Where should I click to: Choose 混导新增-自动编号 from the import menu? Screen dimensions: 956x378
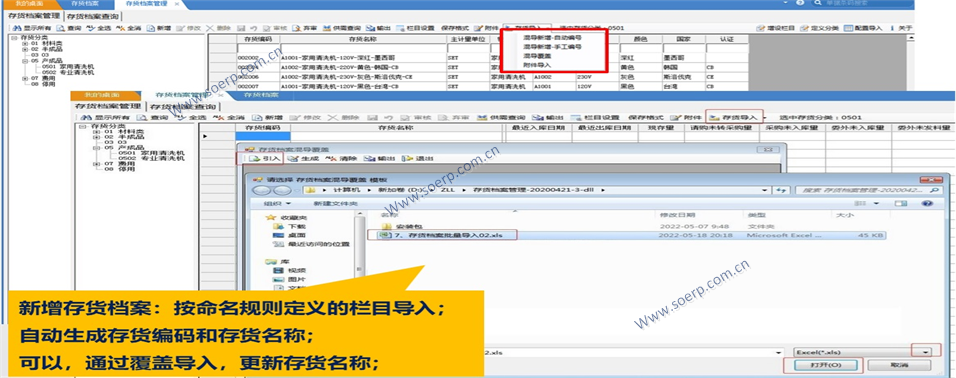tap(552, 37)
